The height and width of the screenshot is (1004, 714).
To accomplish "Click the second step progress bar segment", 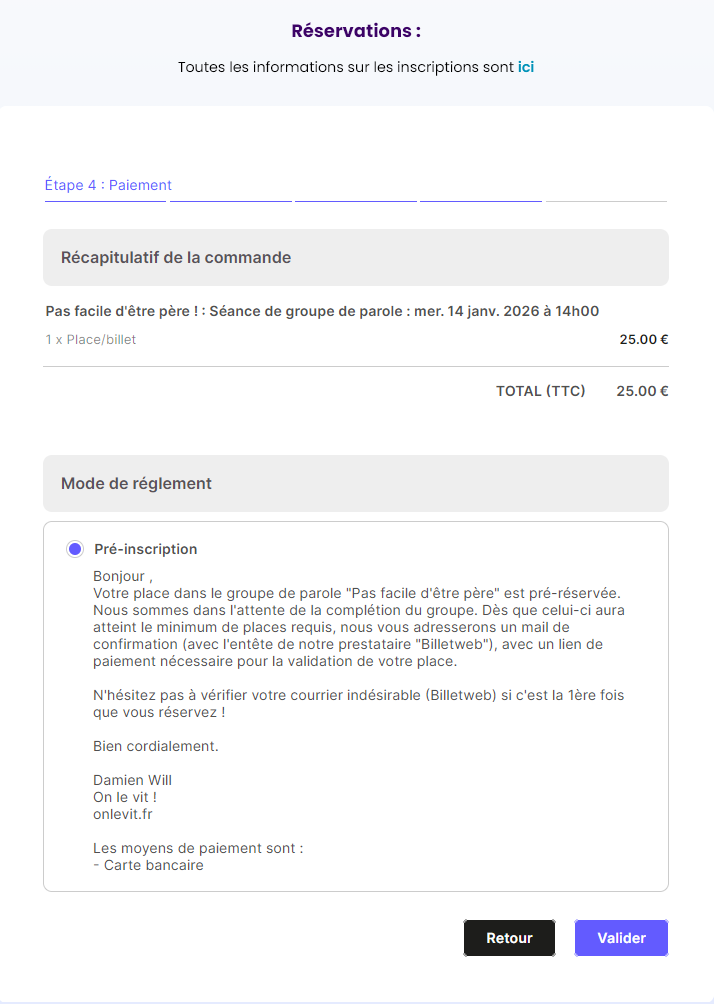I will point(230,202).
